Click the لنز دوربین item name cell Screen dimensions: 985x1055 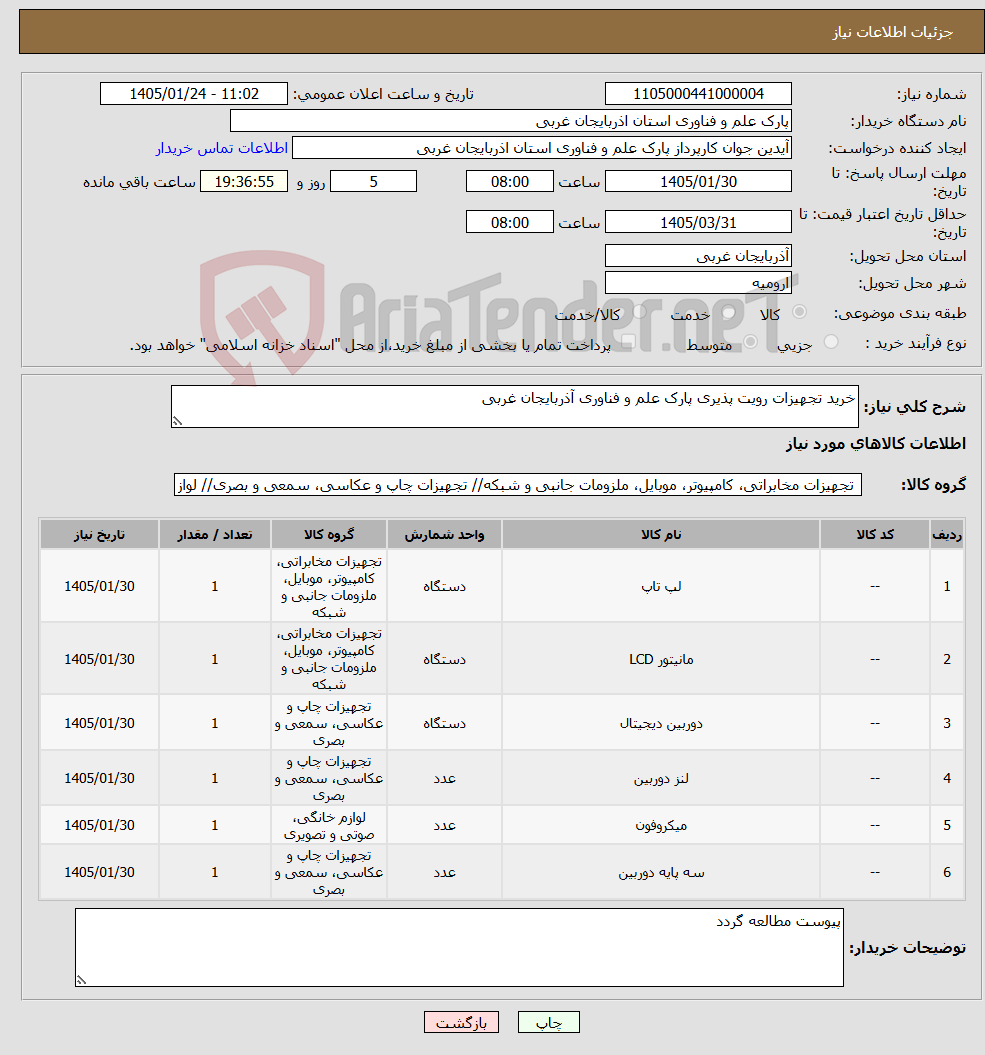click(x=661, y=778)
